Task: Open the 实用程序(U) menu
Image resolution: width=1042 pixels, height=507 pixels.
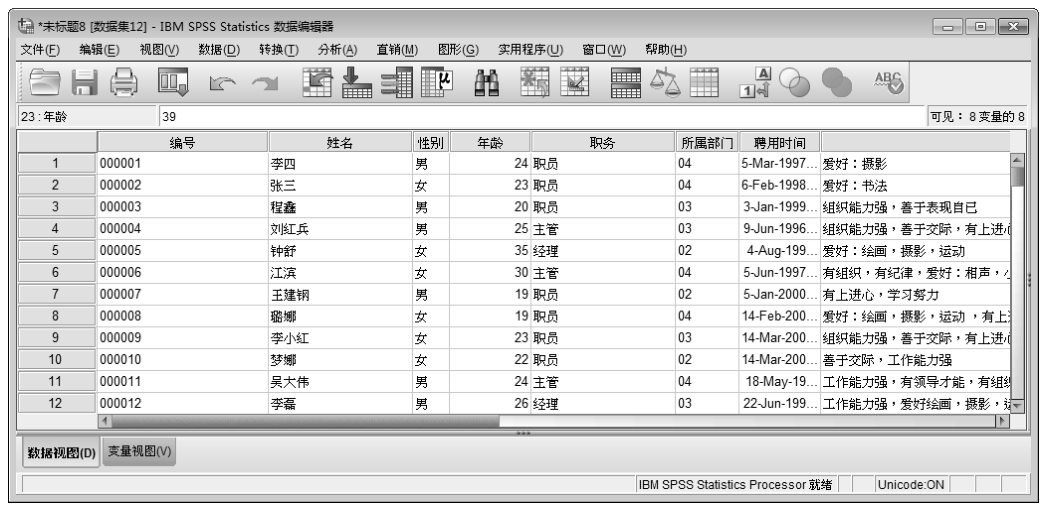Action: (531, 50)
